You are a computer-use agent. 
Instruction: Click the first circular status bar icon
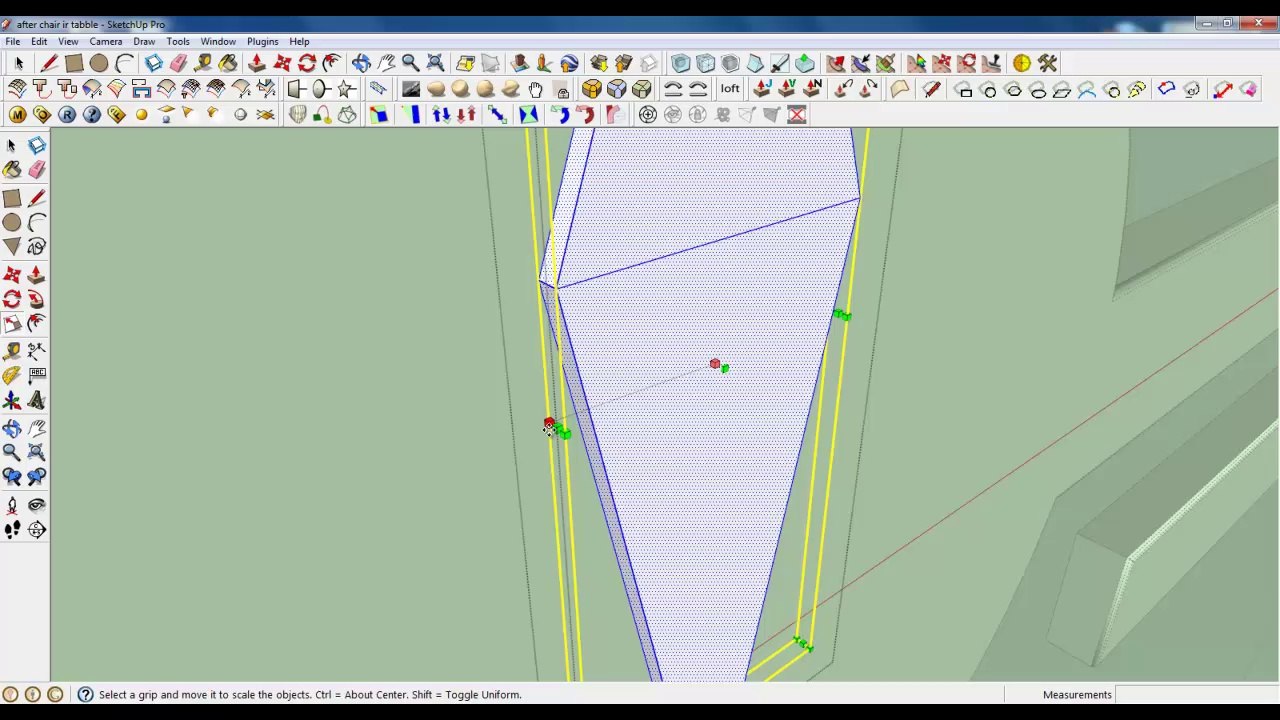[x=10, y=695]
